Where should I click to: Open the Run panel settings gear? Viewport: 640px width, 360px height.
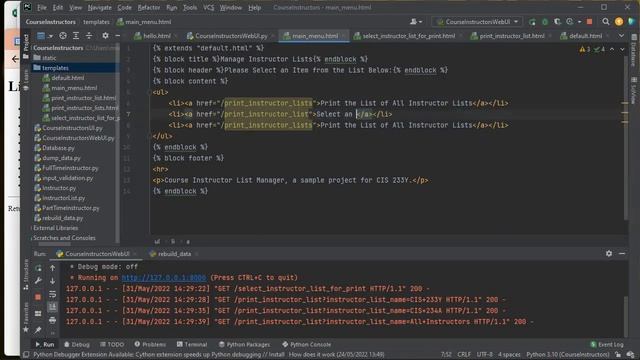pos(609,253)
